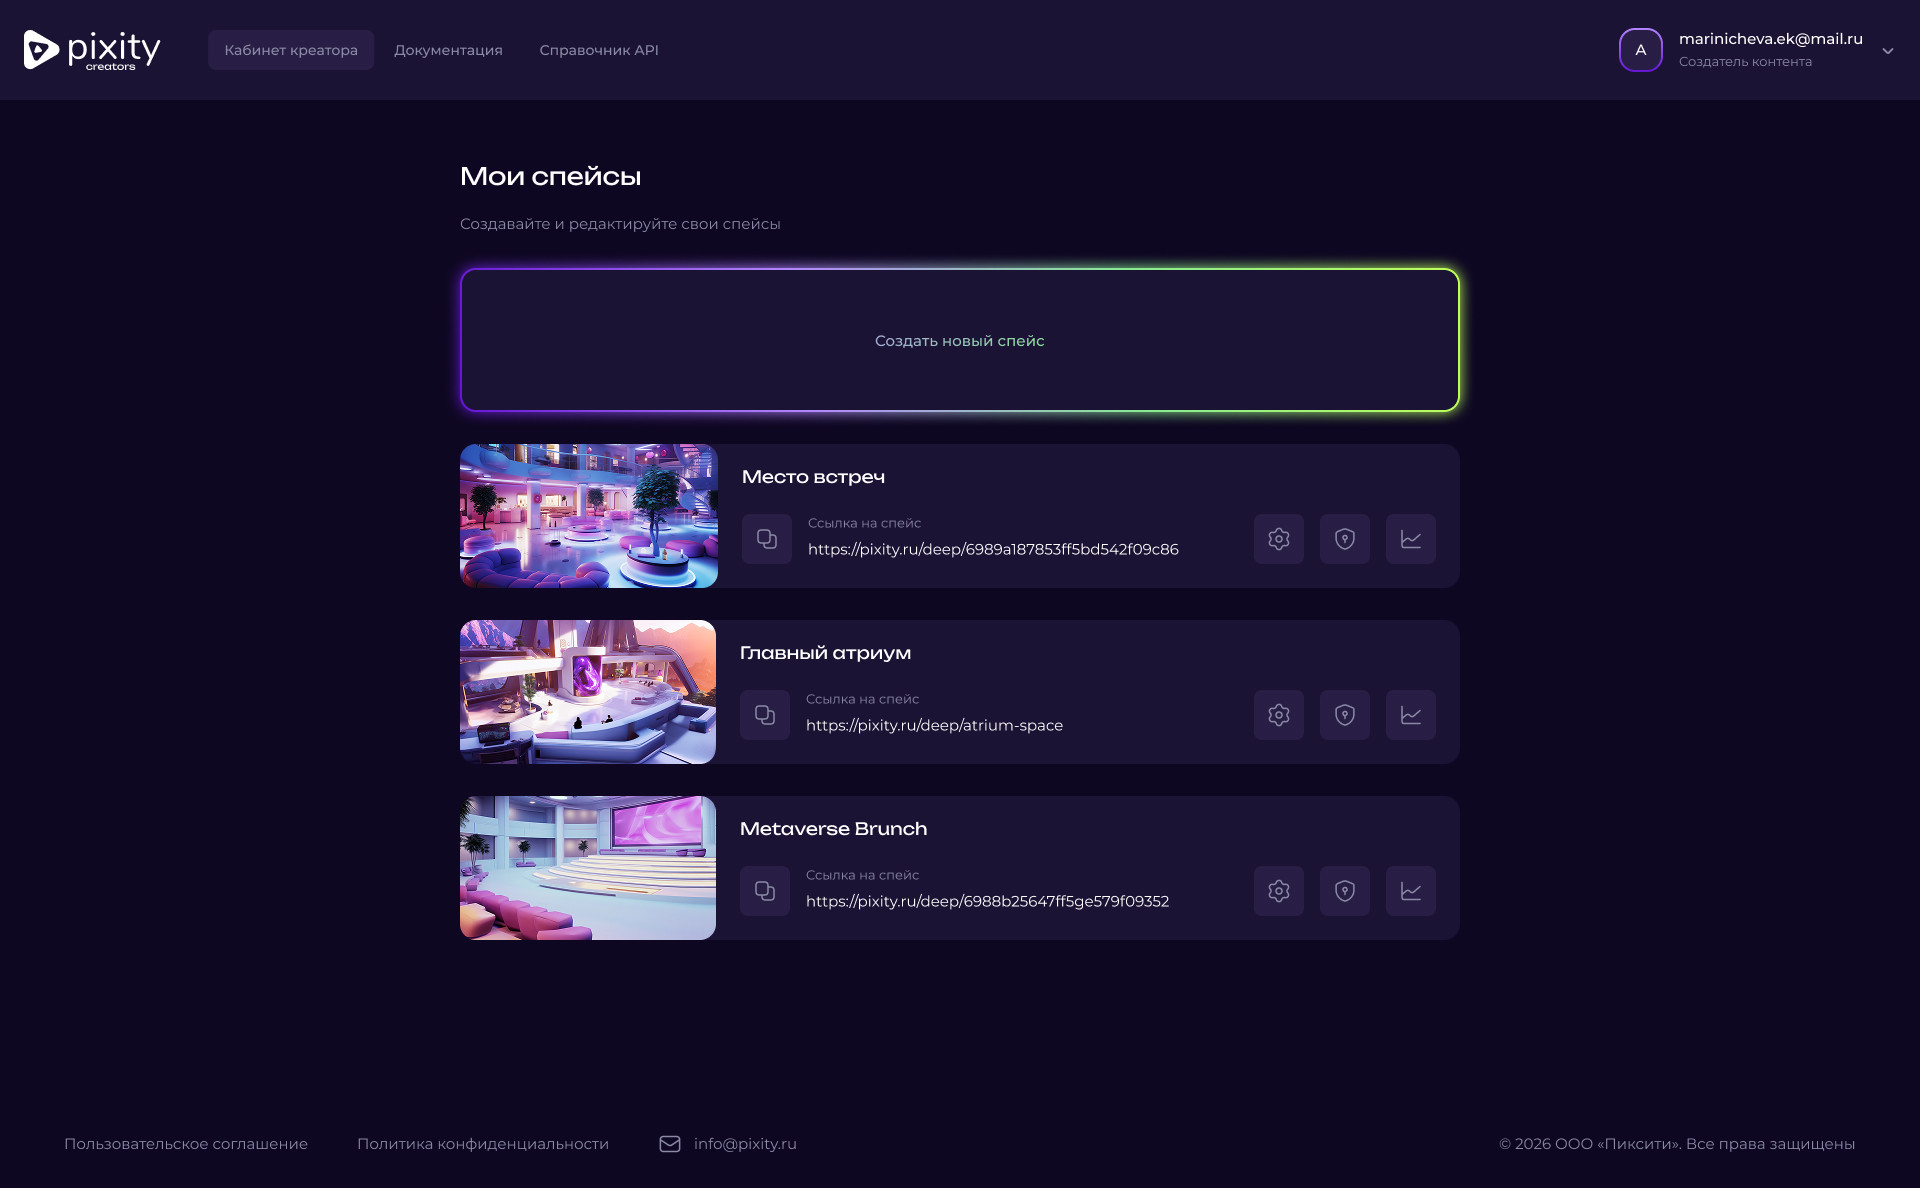Open Metaverse Brunch space thumbnail
This screenshot has height=1188, width=1920.
click(588, 868)
